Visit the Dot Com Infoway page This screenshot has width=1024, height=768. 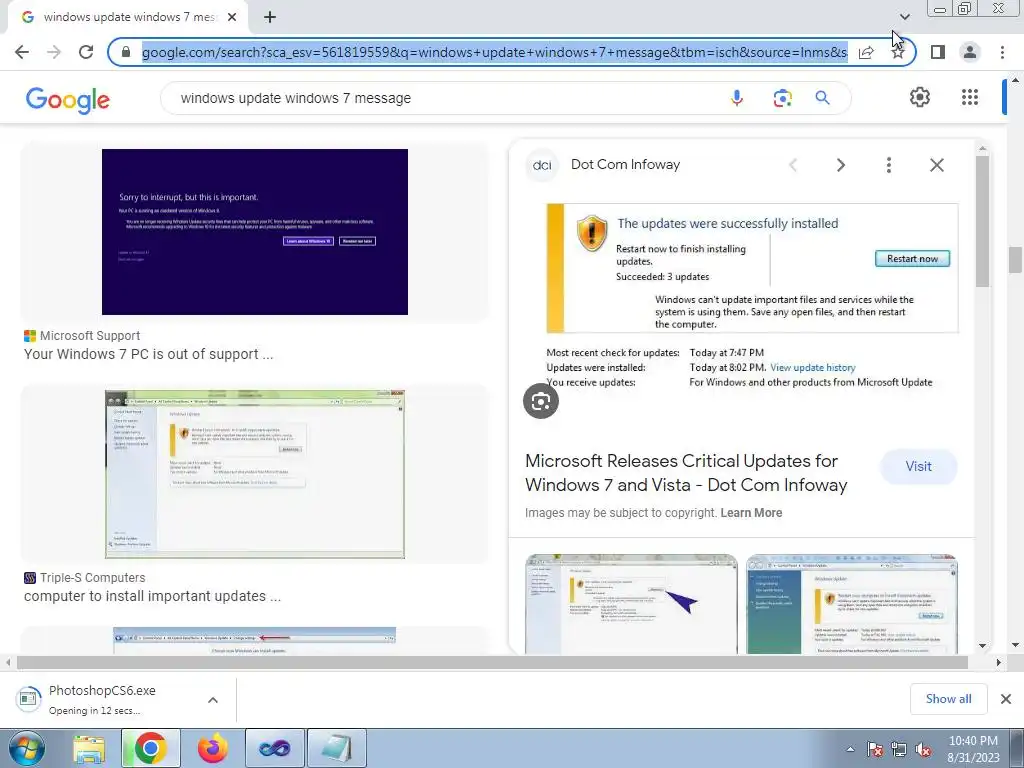click(x=918, y=466)
